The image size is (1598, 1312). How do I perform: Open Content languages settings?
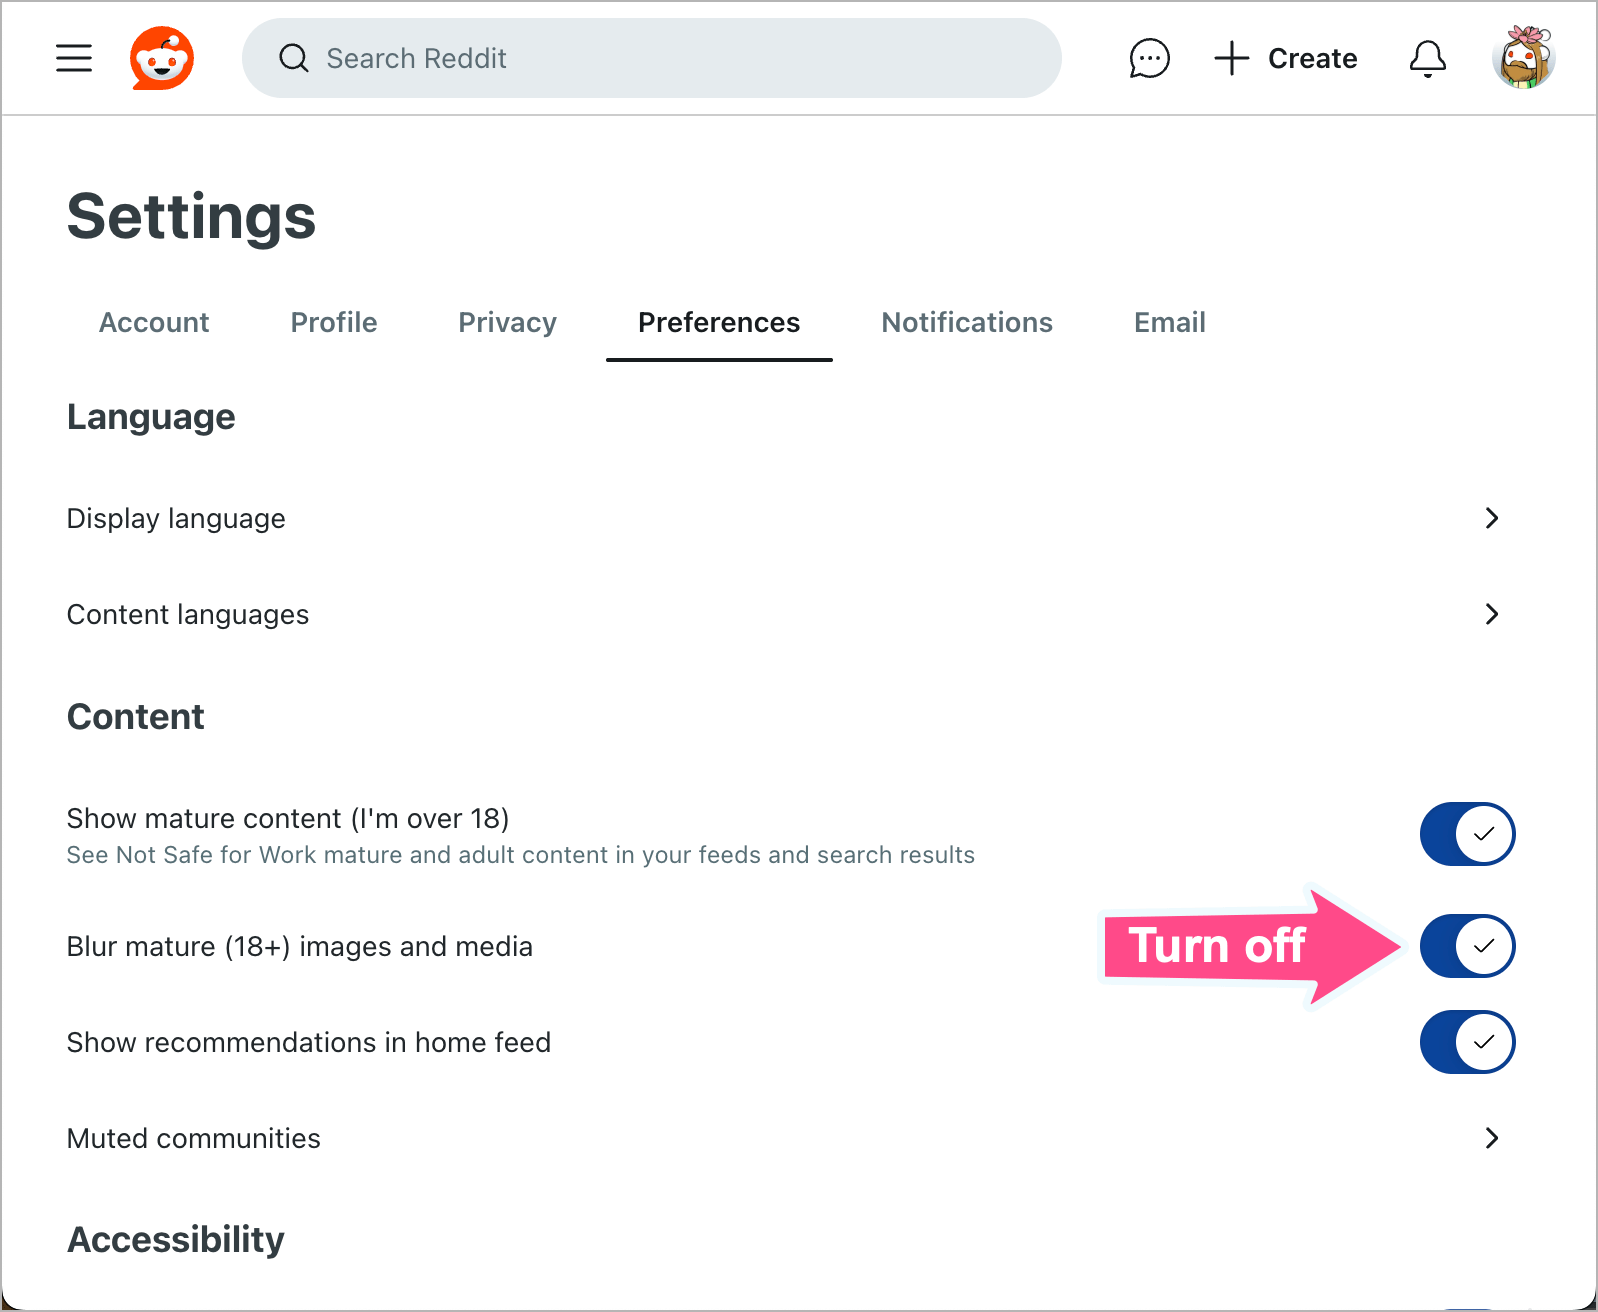1491,614
